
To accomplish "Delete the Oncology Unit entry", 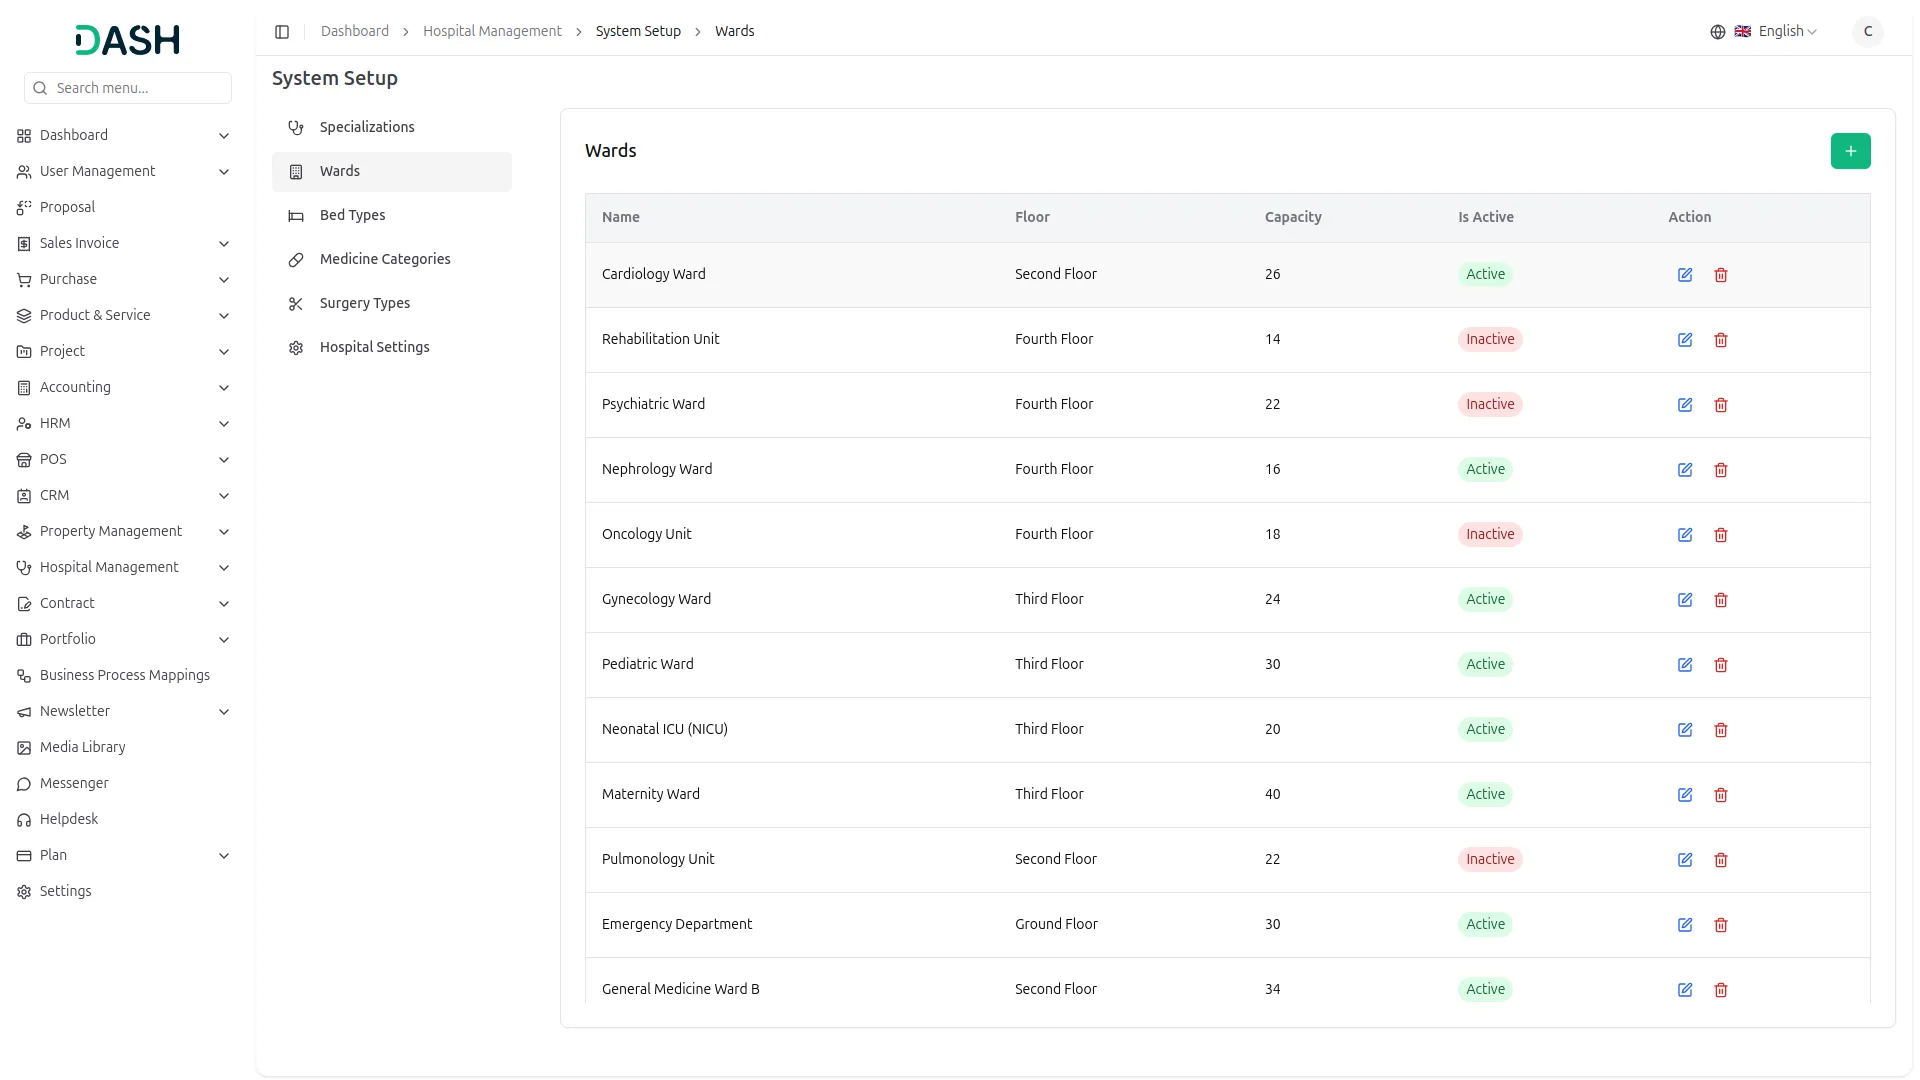I will tap(1721, 535).
